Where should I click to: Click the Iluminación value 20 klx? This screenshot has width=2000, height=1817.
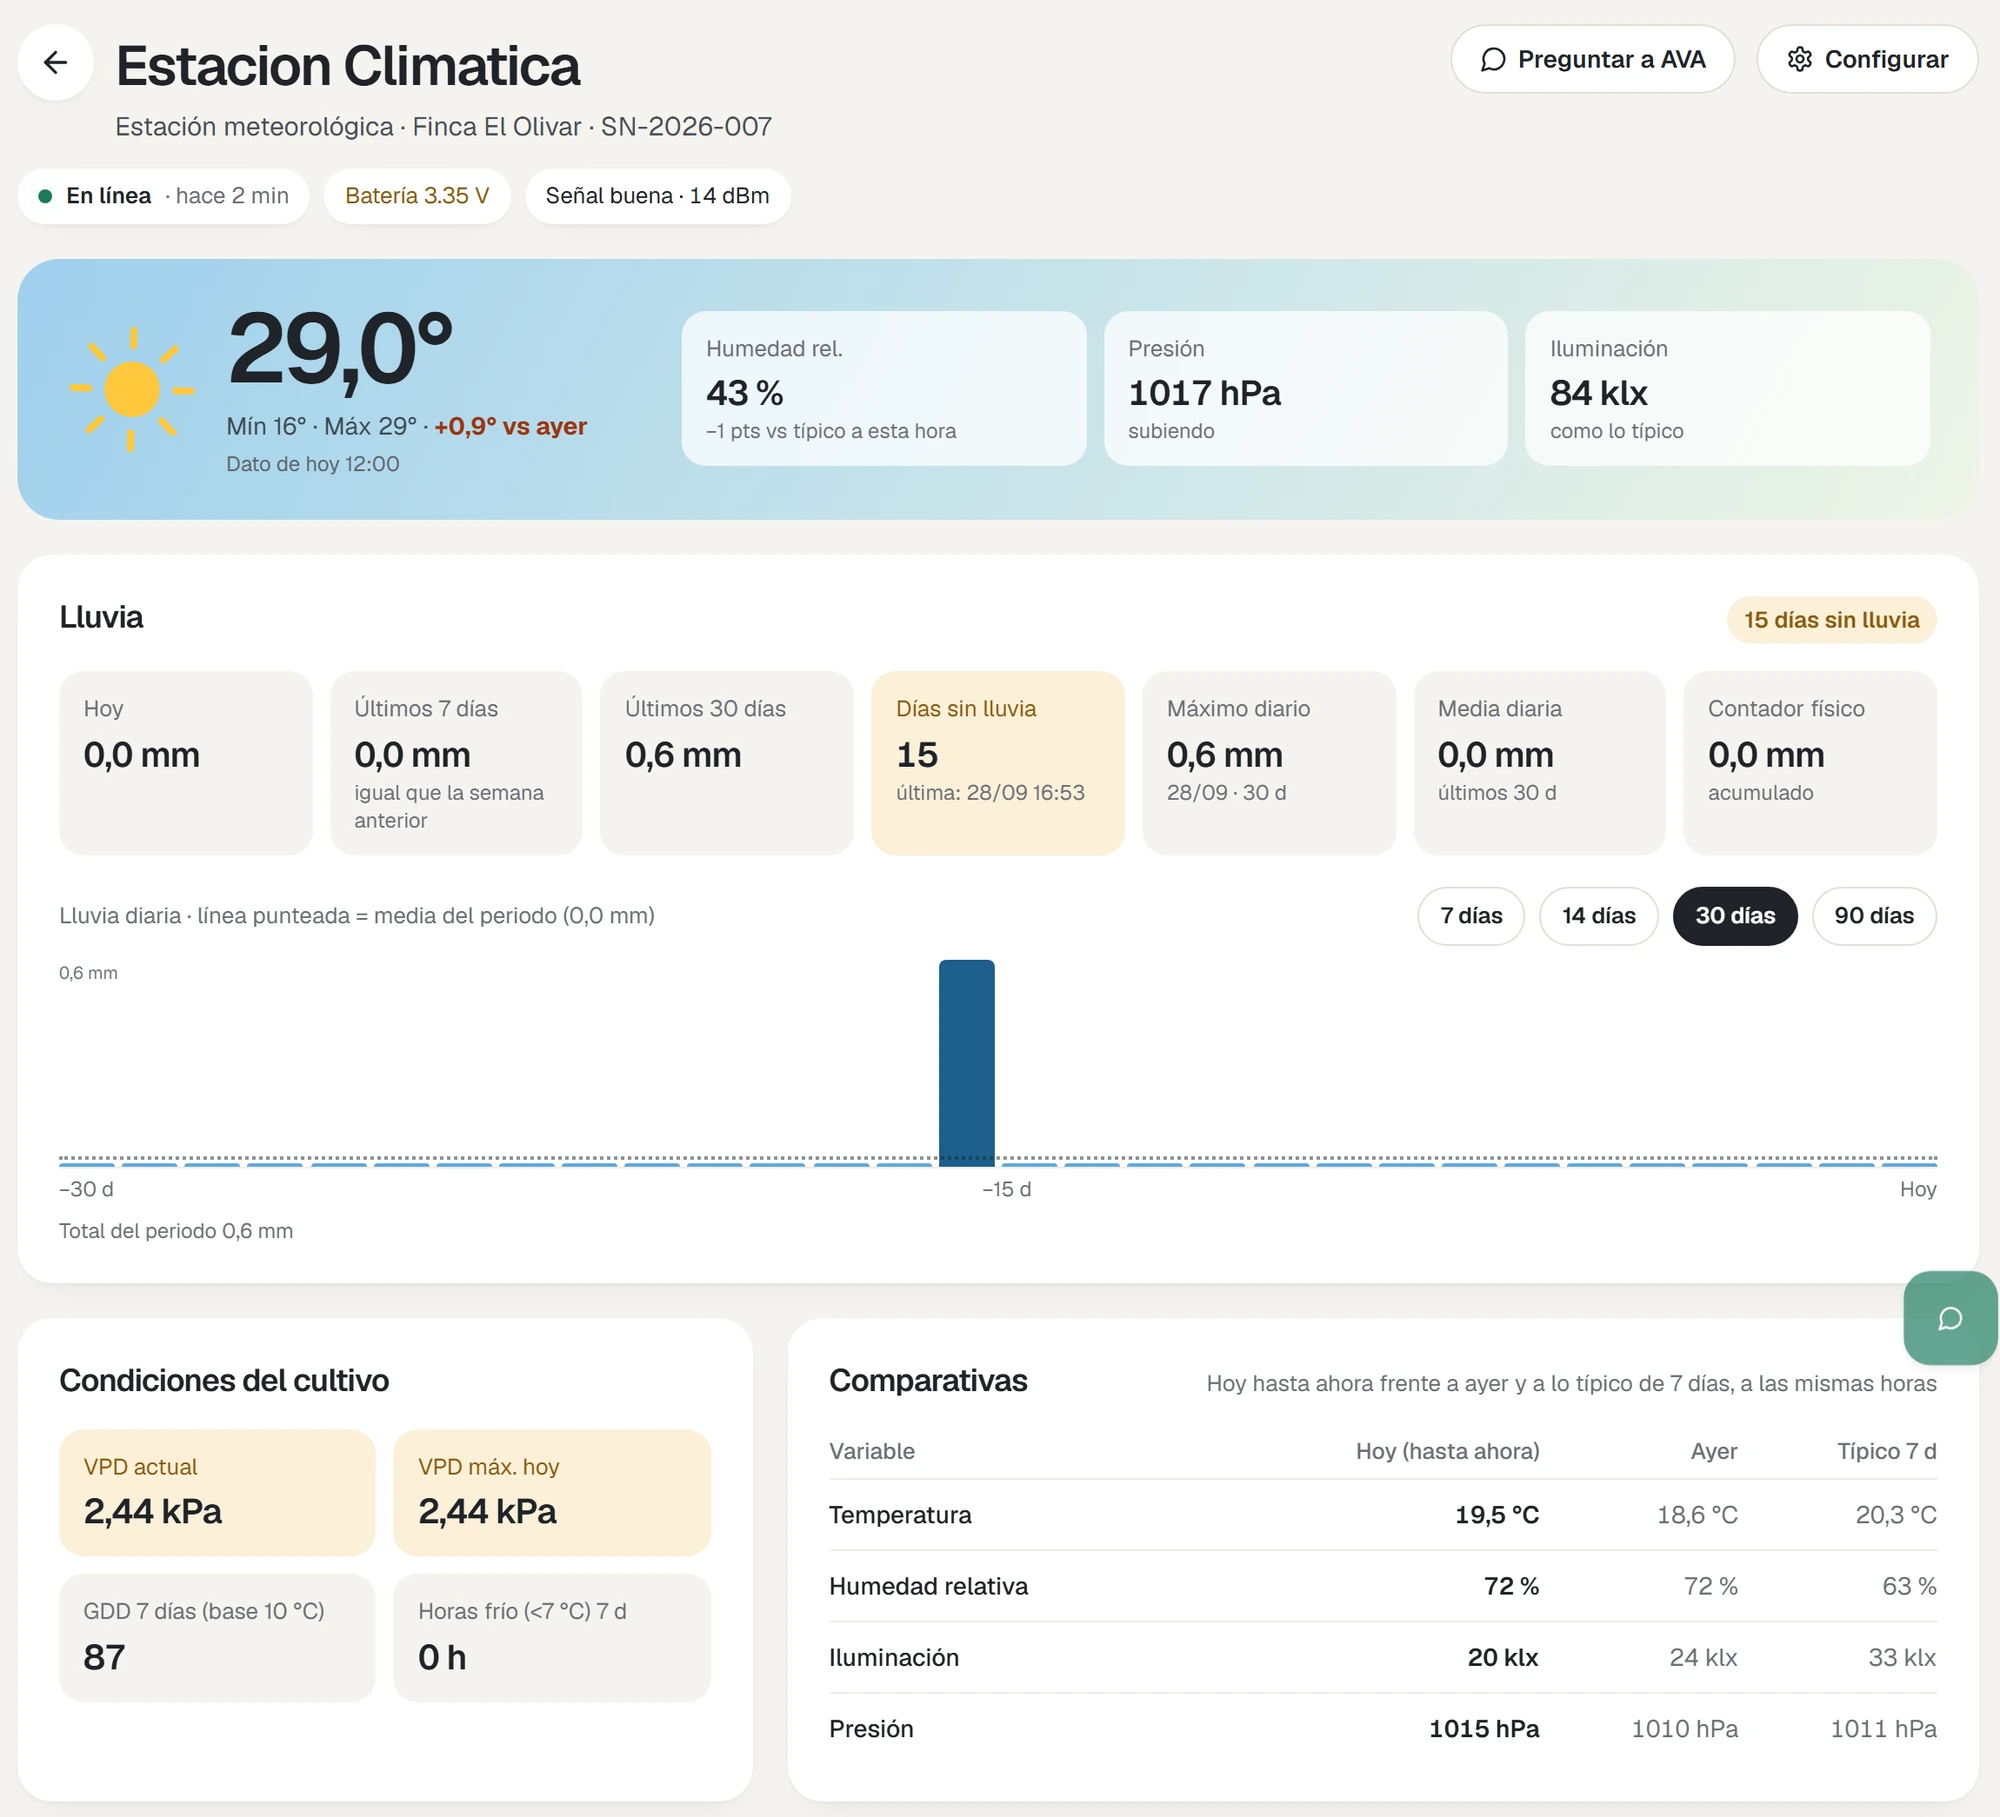pyautogui.click(x=1503, y=1657)
